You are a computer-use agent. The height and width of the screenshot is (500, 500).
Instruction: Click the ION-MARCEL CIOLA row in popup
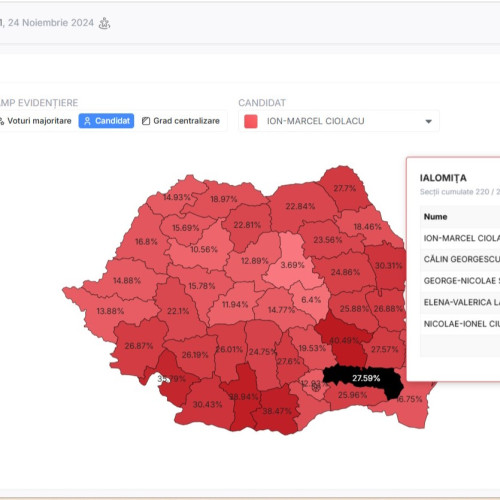point(460,238)
